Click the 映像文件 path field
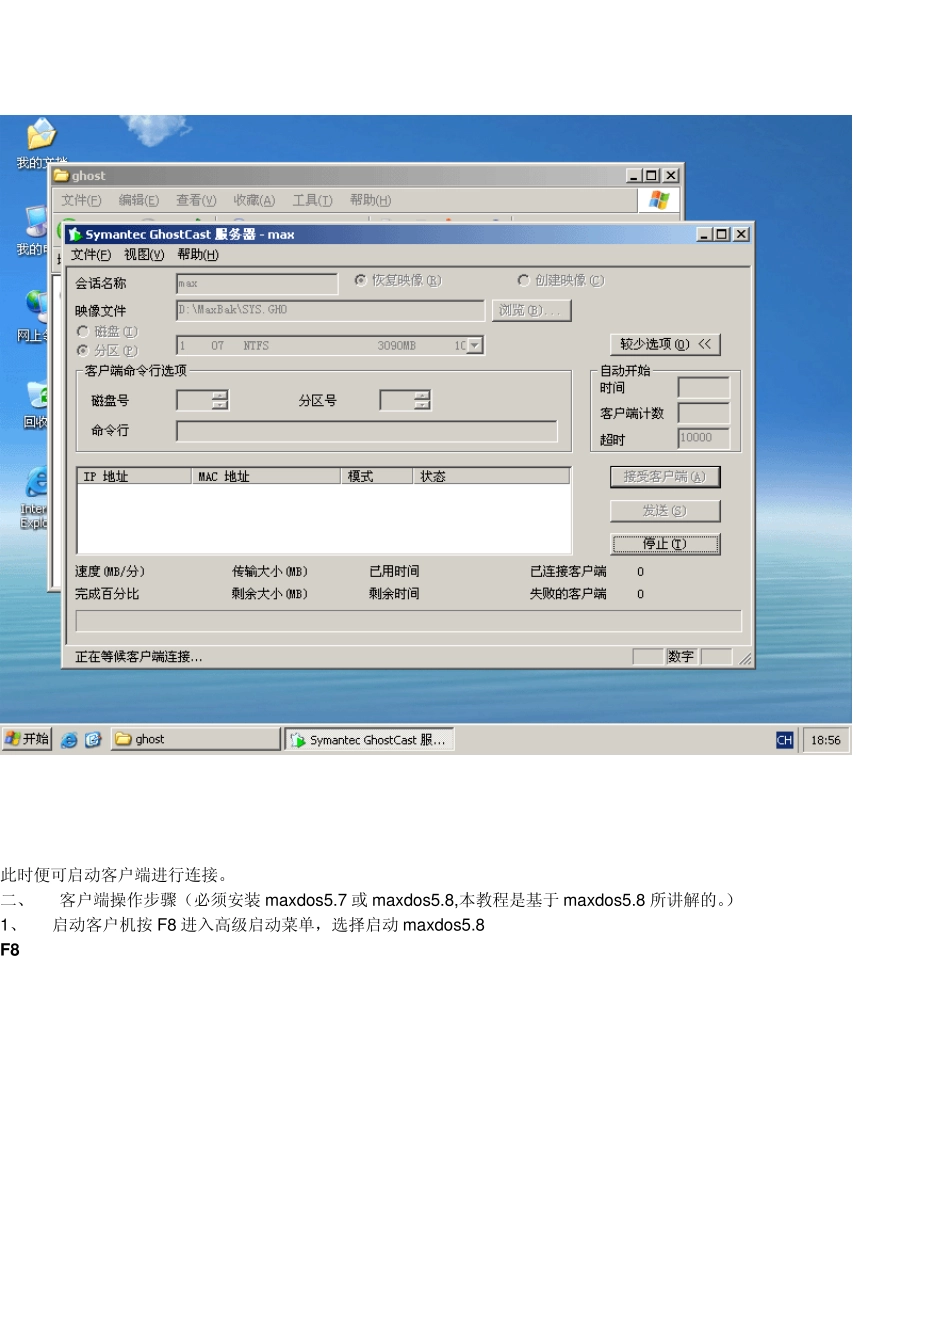The height and width of the screenshot is (1344, 950). pyautogui.click(x=330, y=310)
